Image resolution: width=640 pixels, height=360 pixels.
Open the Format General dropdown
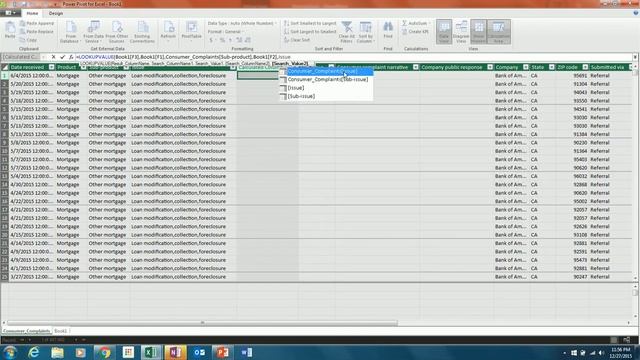pos(226,31)
